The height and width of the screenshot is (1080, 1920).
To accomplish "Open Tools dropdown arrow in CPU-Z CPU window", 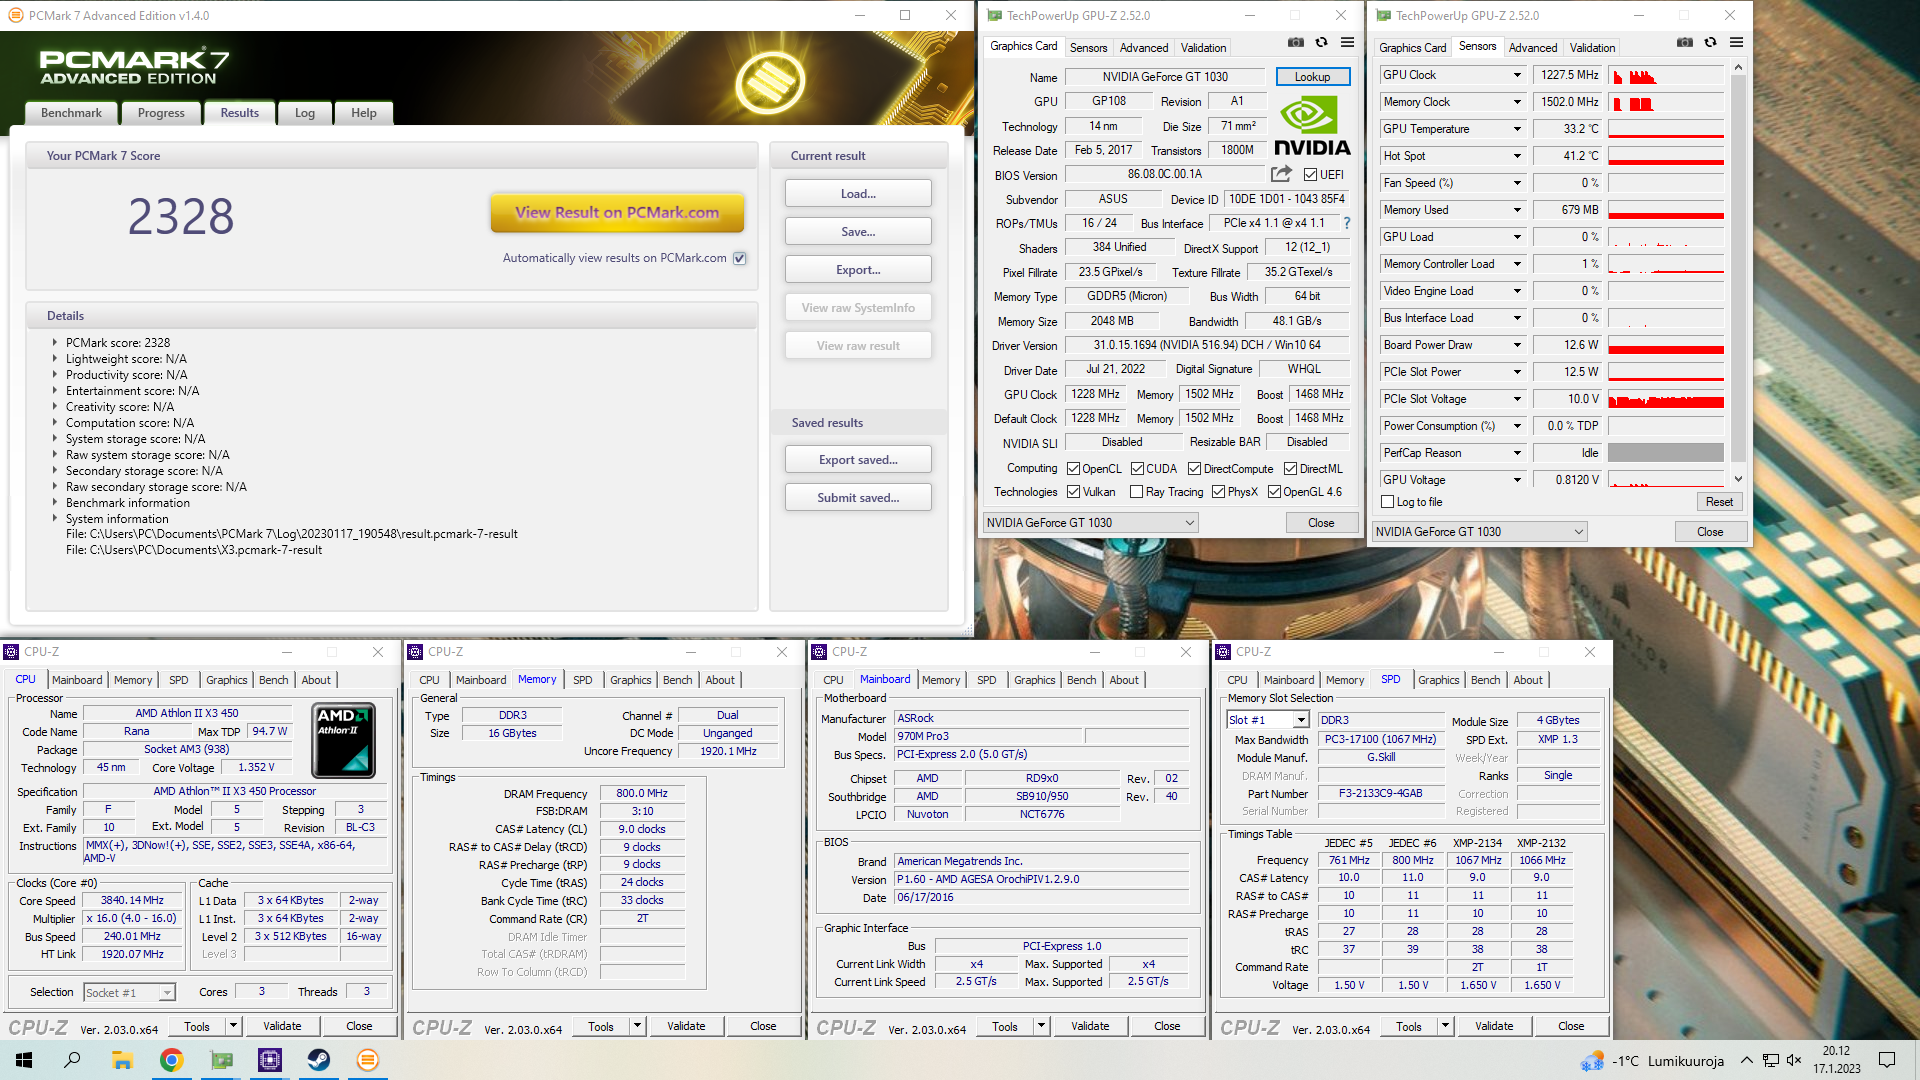I will tap(233, 1025).
